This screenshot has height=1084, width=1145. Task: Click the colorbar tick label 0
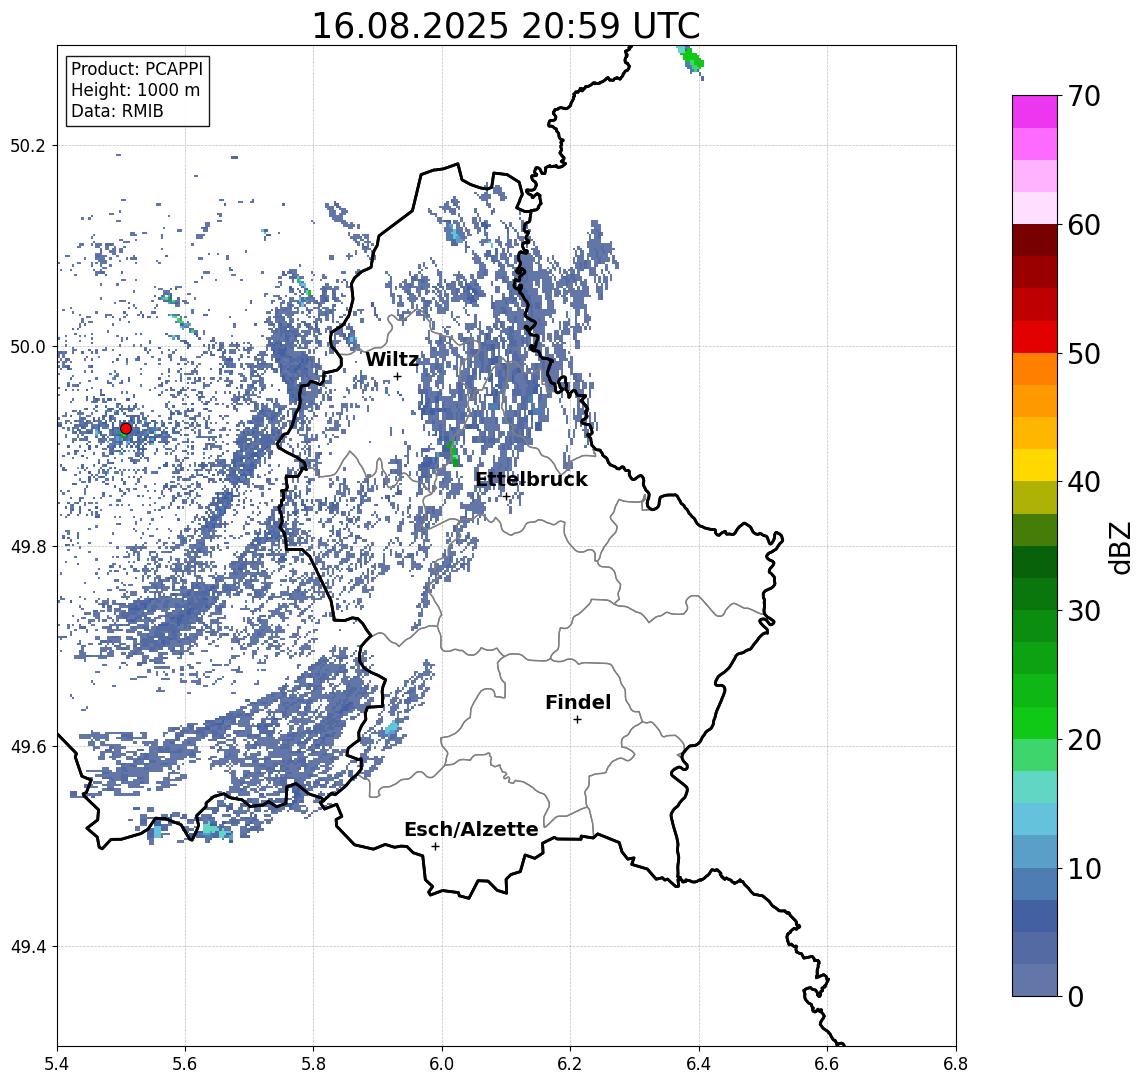point(1076,996)
